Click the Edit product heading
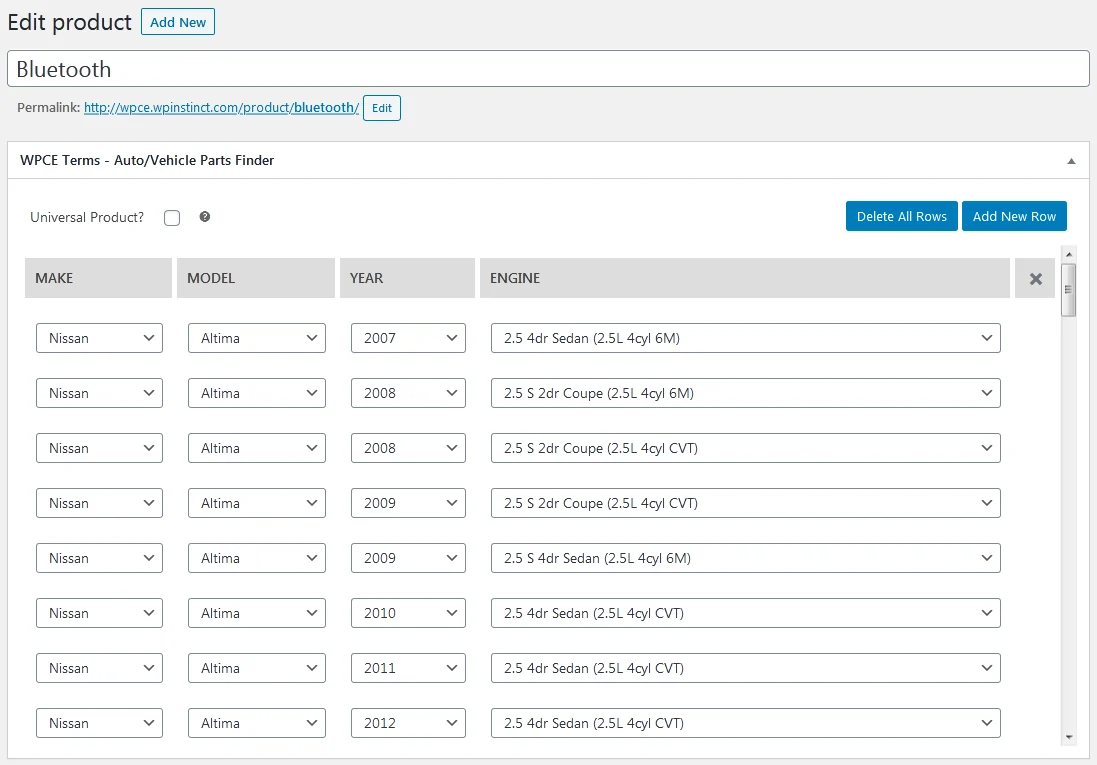Viewport: 1097px width, 765px height. click(69, 22)
